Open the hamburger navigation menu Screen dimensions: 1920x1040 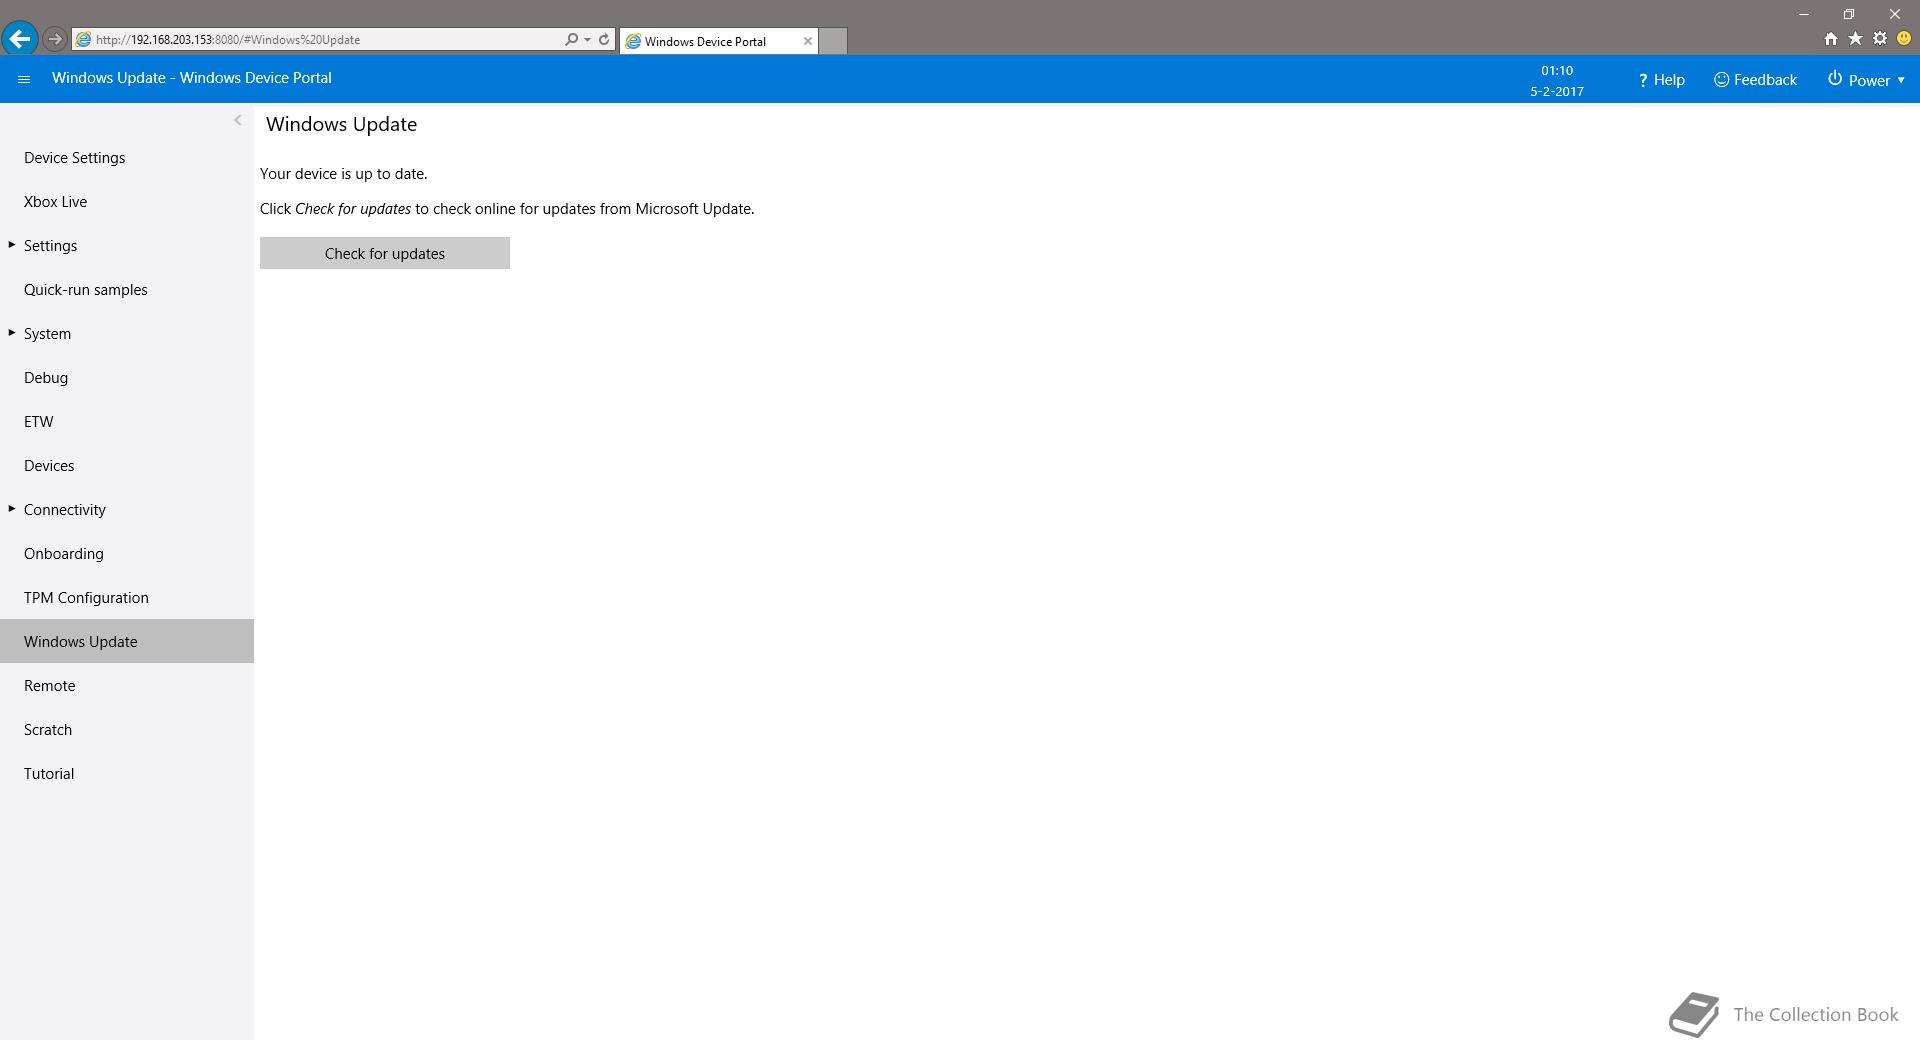[24, 79]
